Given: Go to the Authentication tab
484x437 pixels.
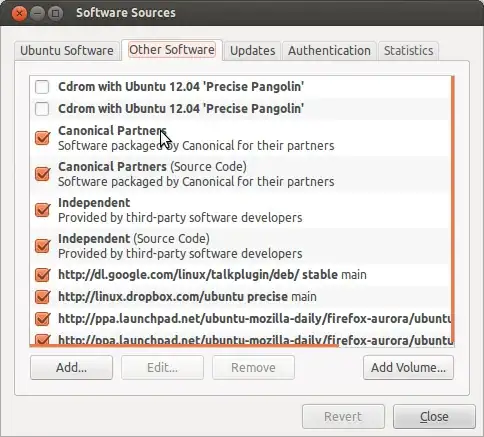Looking at the screenshot, I should [x=329, y=51].
